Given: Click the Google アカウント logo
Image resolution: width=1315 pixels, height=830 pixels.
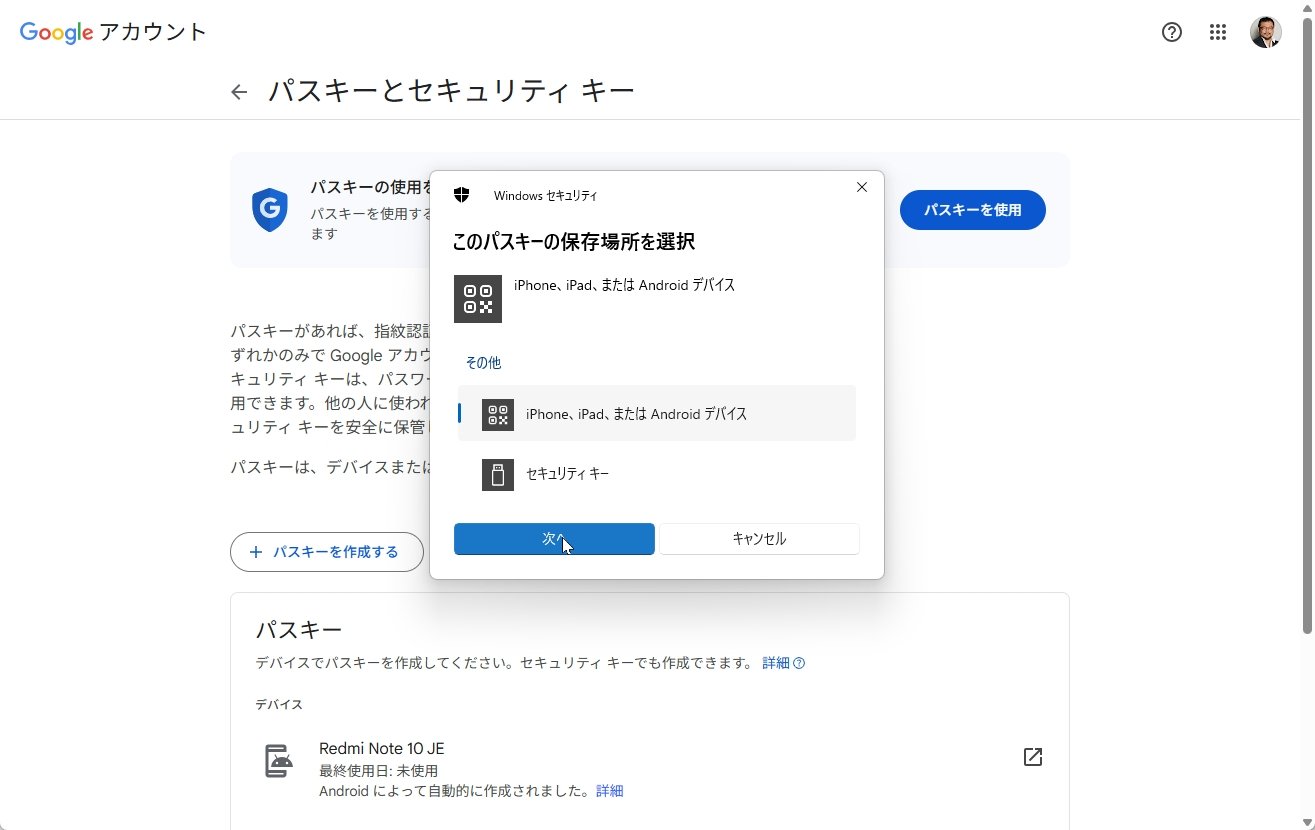Looking at the screenshot, I should [113, 32].
